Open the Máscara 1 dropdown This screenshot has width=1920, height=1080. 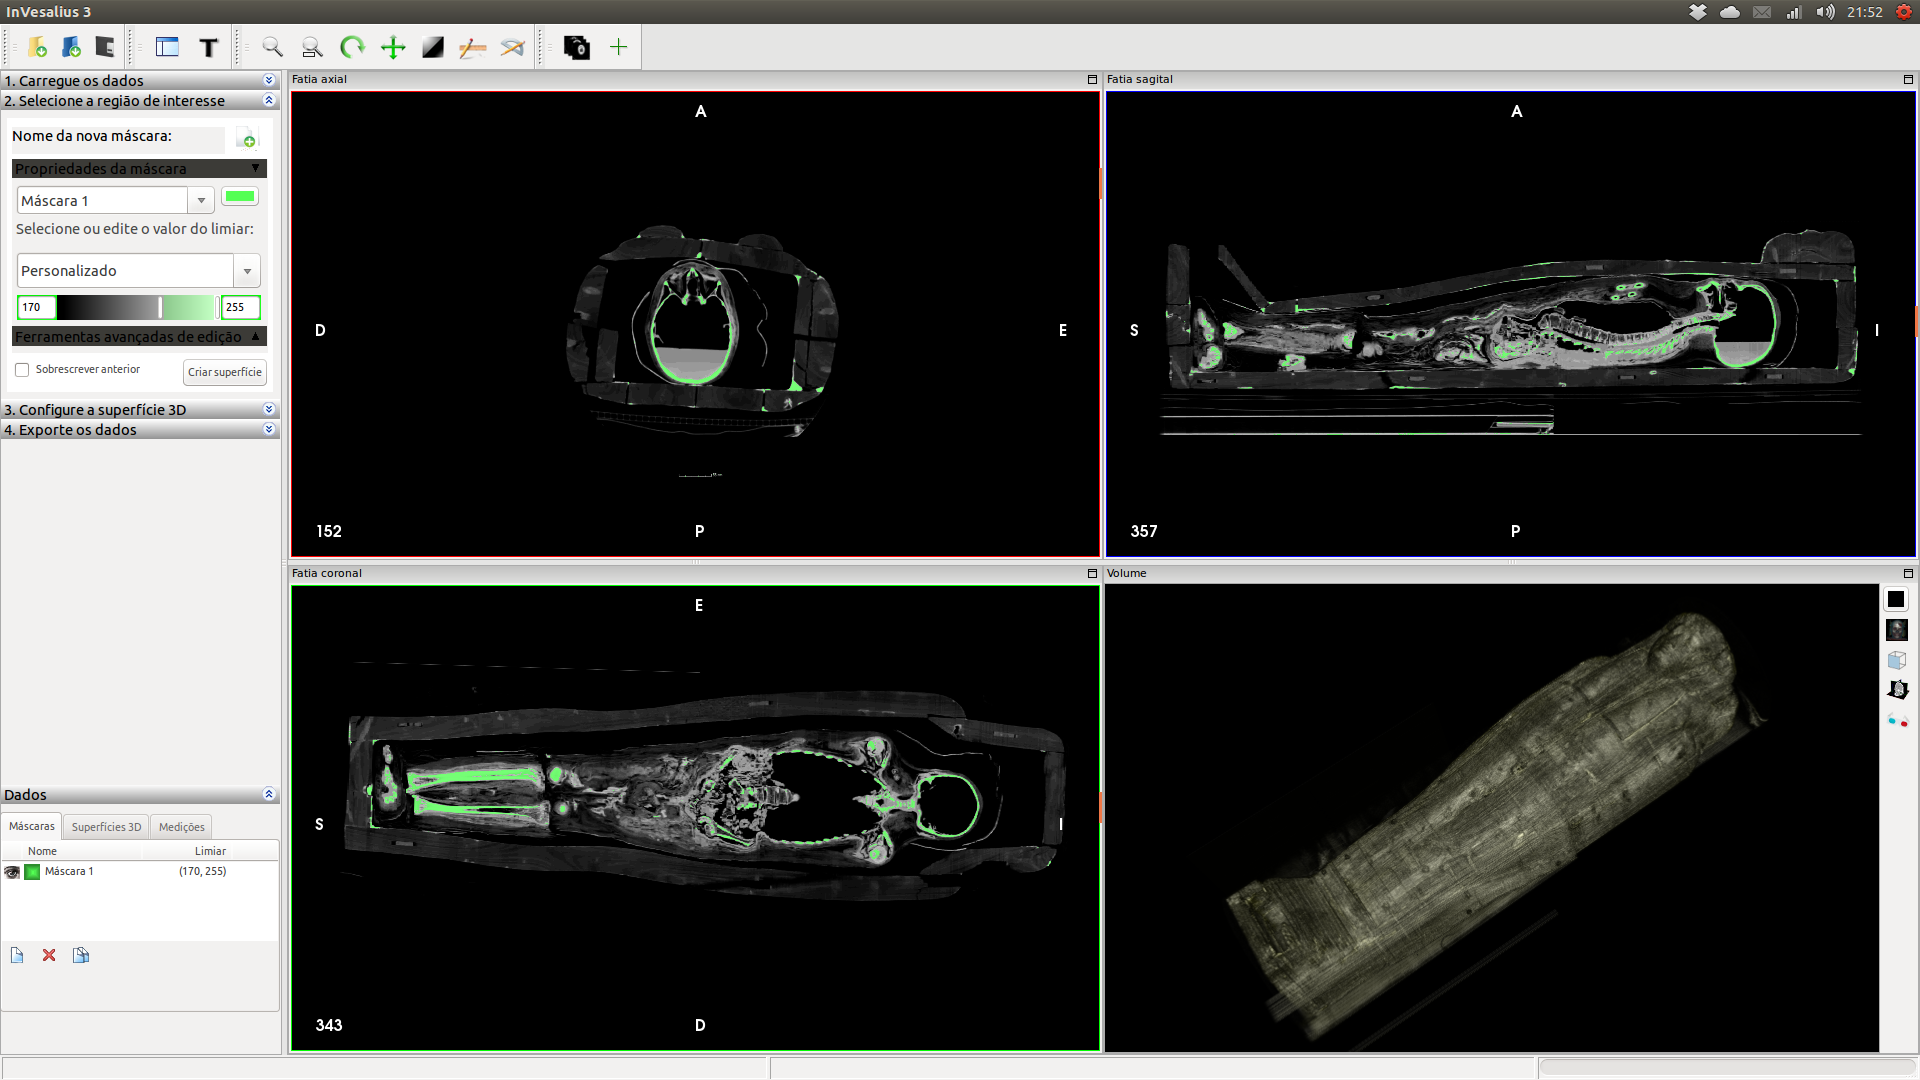click(201, 201)
